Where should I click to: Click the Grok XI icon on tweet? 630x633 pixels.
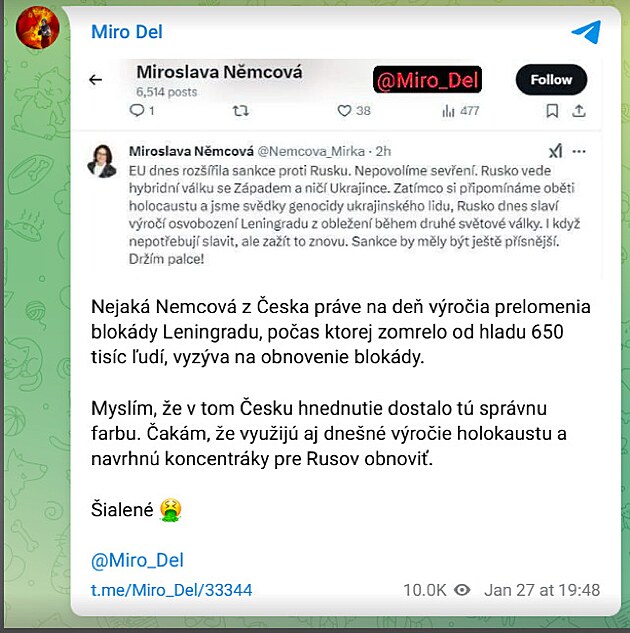tap(555, 151)
